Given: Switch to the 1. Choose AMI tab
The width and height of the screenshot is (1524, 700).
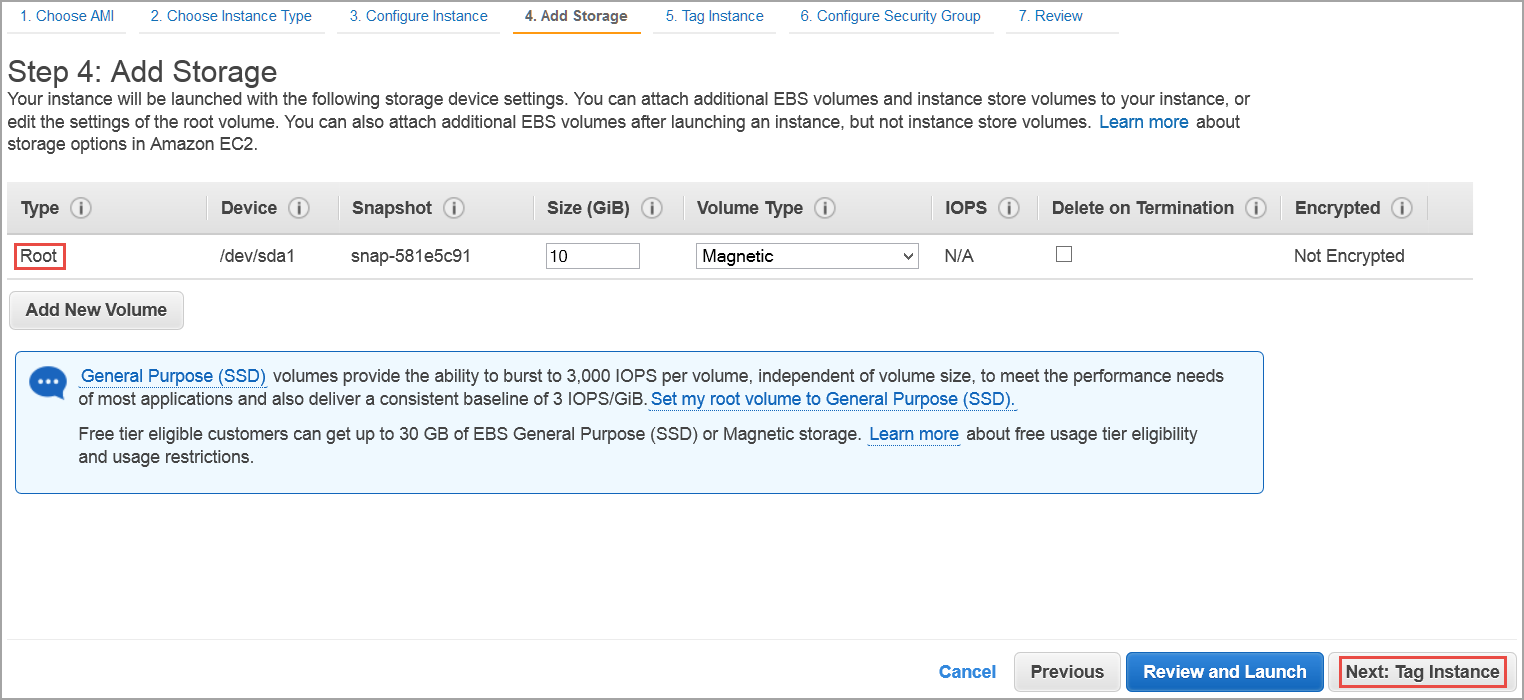Looking at the screenshot, I should (x=69, y=16).
